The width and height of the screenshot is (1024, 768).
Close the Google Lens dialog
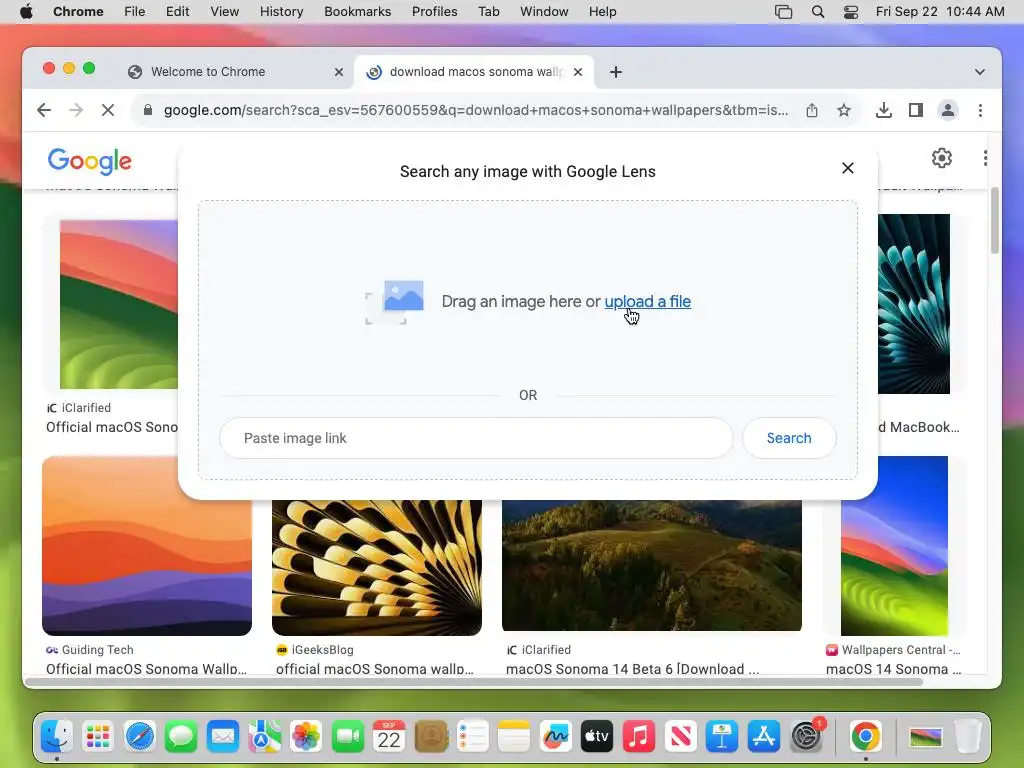tap(848, 168)
